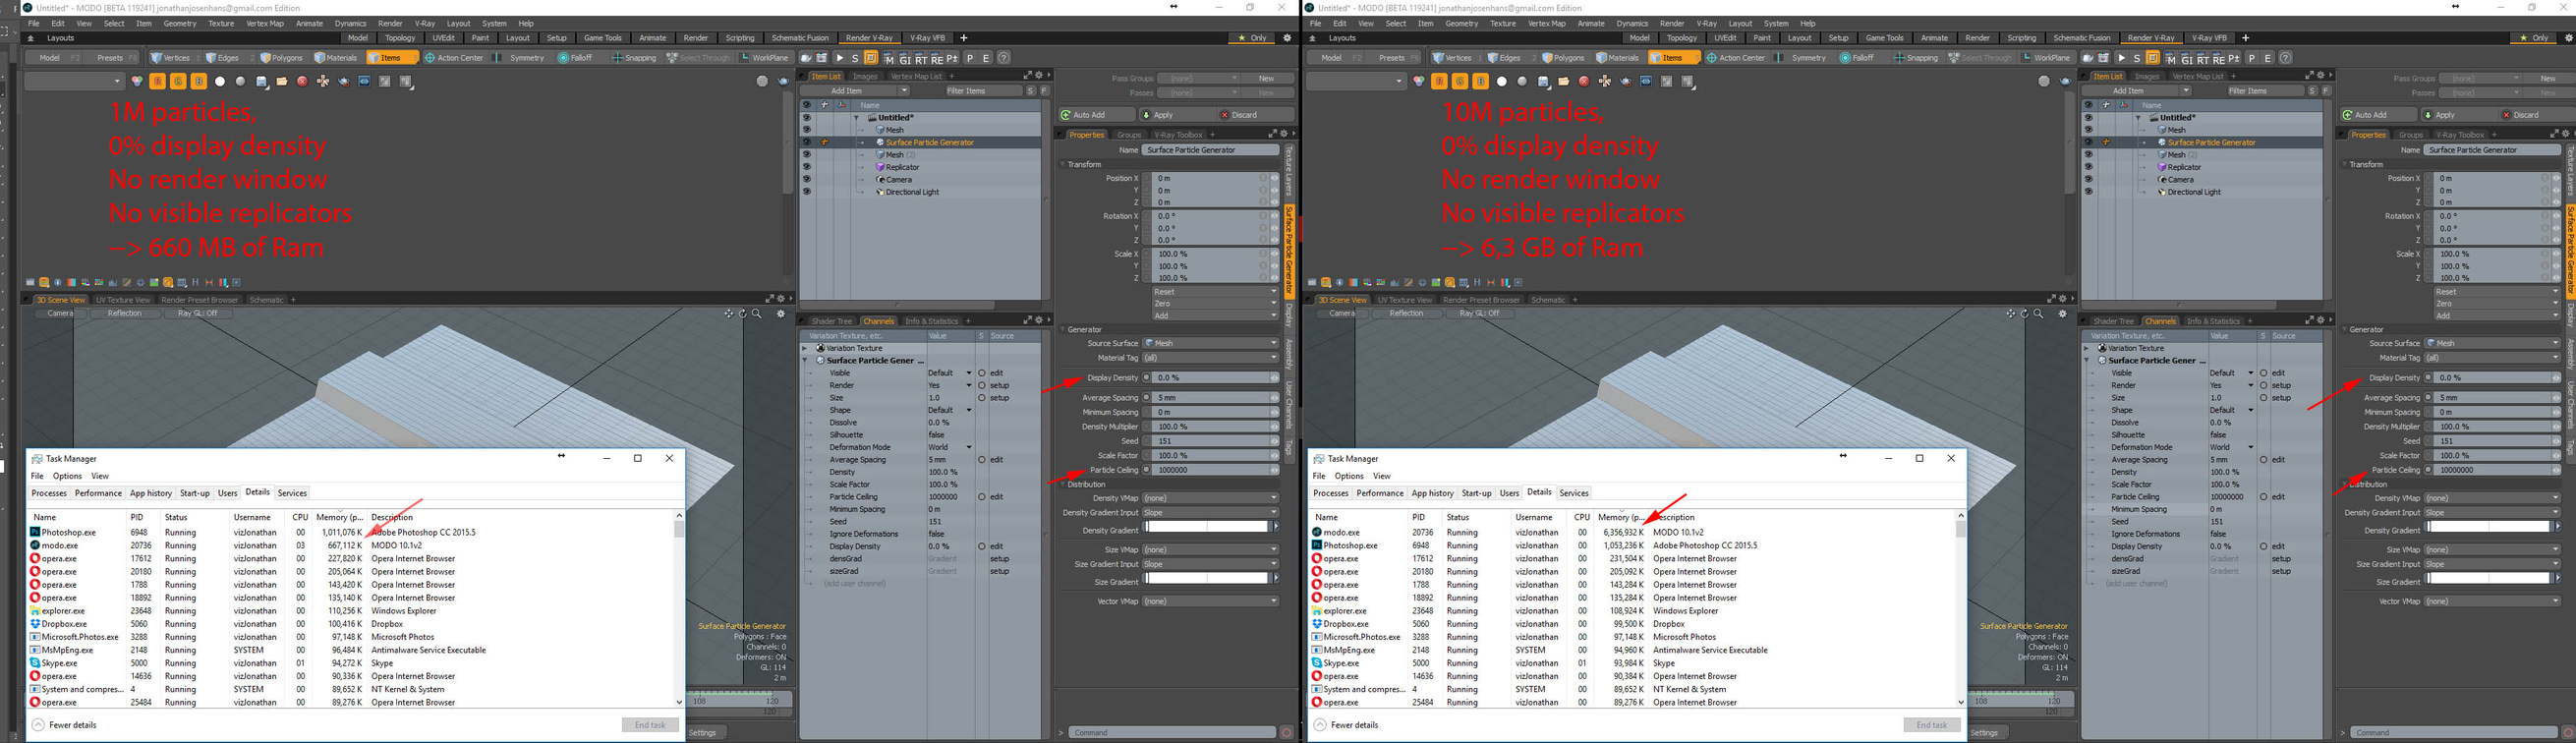
Task: Open Services tab in right Task Manager
Action: tap(1574, 493)
